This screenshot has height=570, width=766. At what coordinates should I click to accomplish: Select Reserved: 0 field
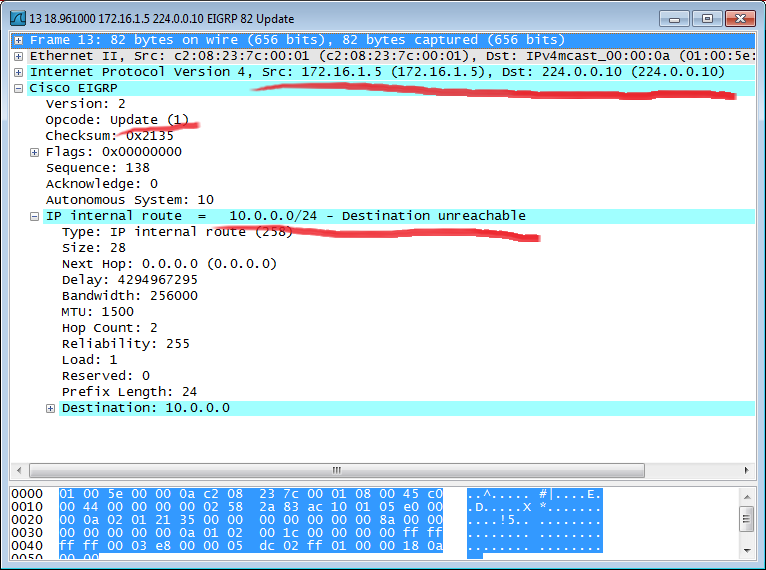click(106, 376)
